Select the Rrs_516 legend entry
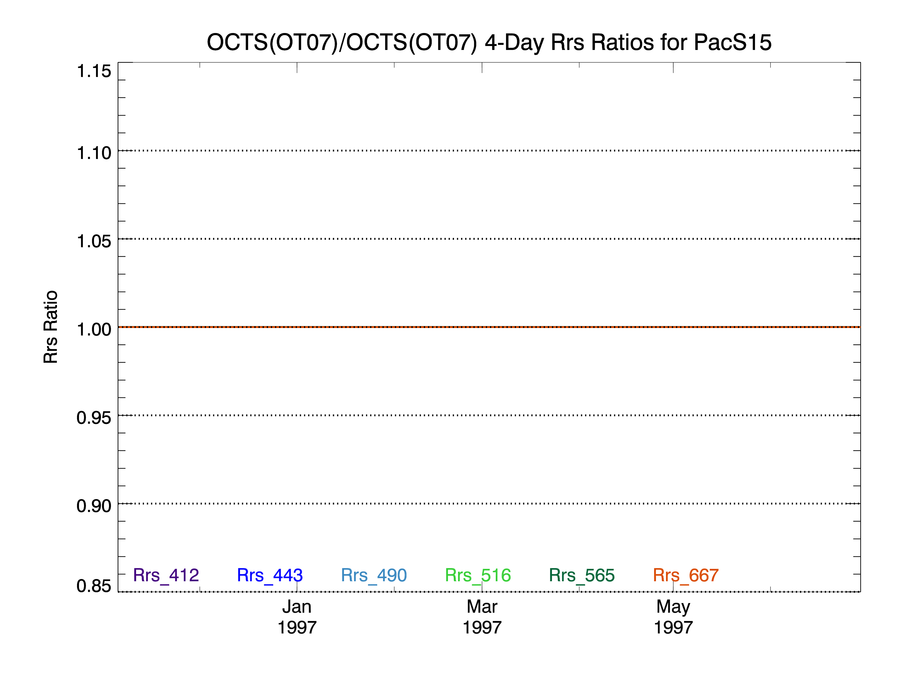 pyautogui.click(x=478, y=575)
